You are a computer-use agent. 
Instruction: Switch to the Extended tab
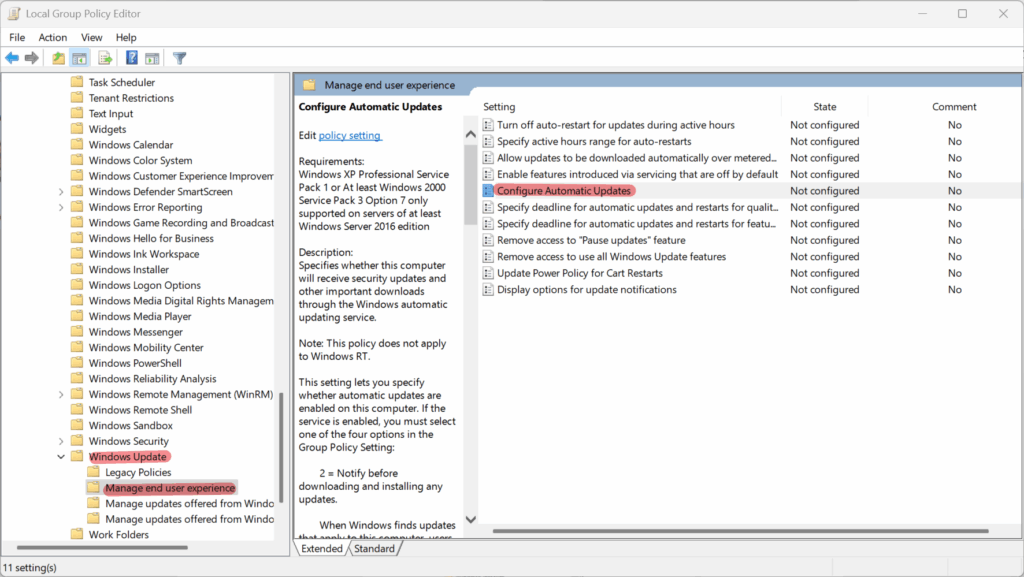(321, 548)
